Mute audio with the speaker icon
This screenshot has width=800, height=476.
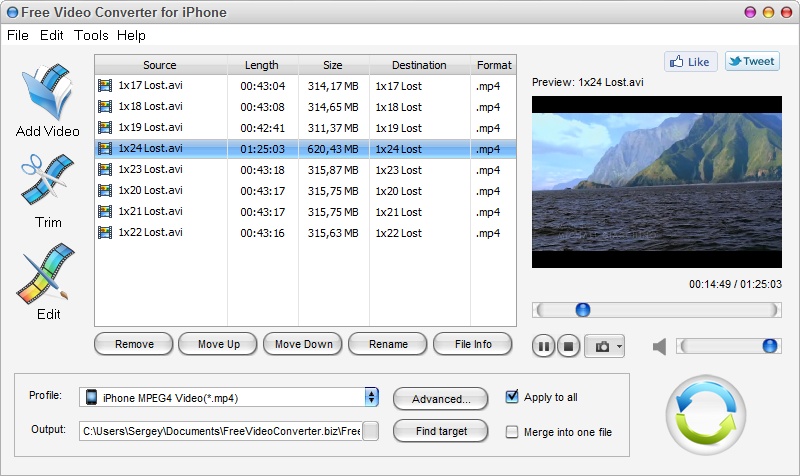coord(659,347)
